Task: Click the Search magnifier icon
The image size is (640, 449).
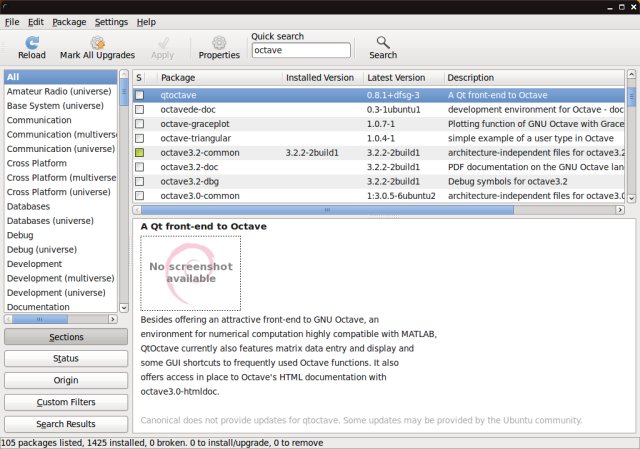Action: (x=382, y=43)
